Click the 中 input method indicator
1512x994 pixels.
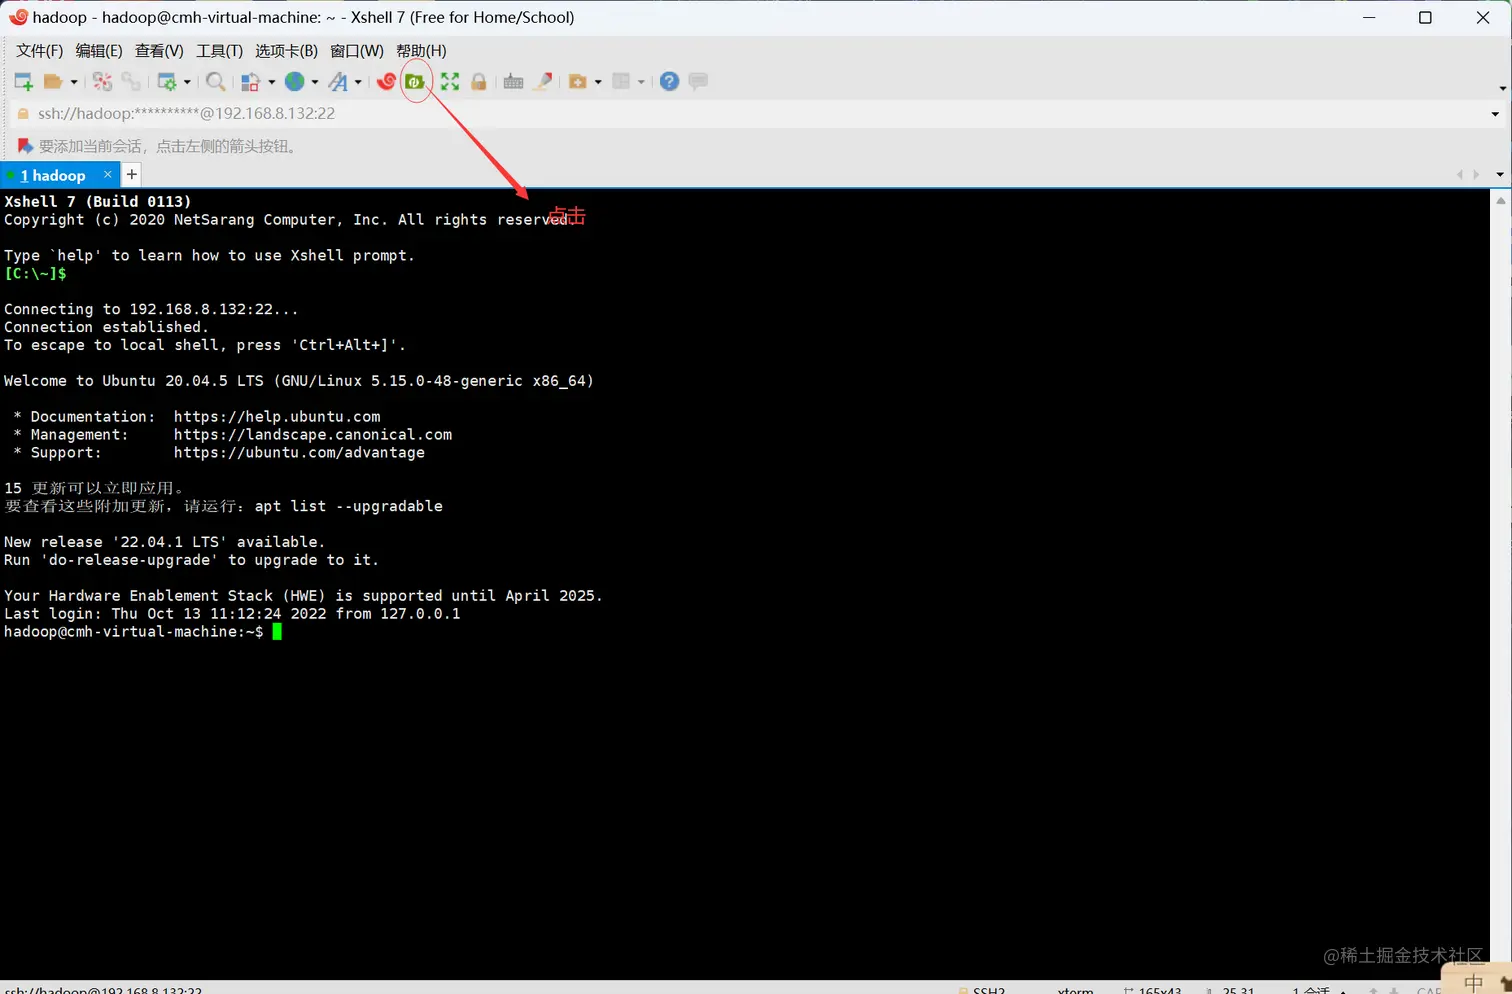(x=1473, y=982)
